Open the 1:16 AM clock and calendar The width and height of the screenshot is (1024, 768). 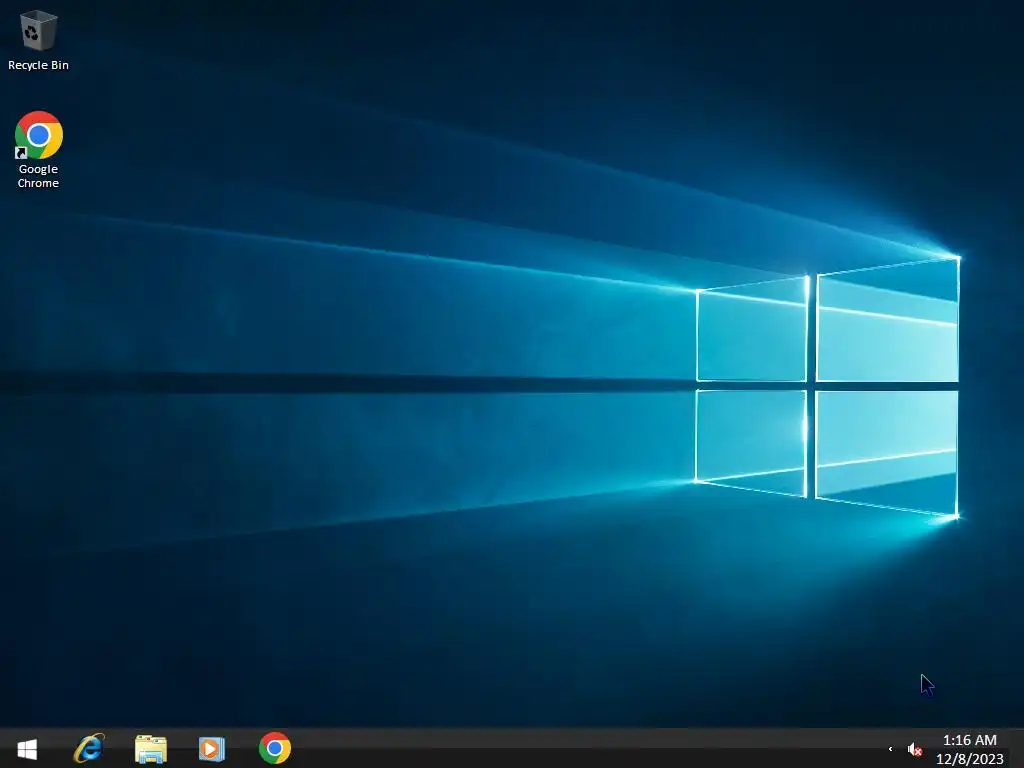970,749
